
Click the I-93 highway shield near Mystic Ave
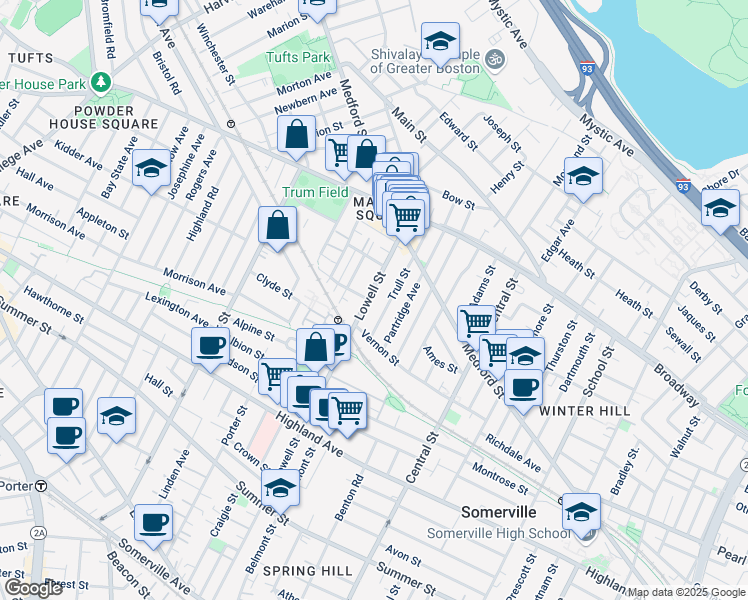tap(587, 68)
